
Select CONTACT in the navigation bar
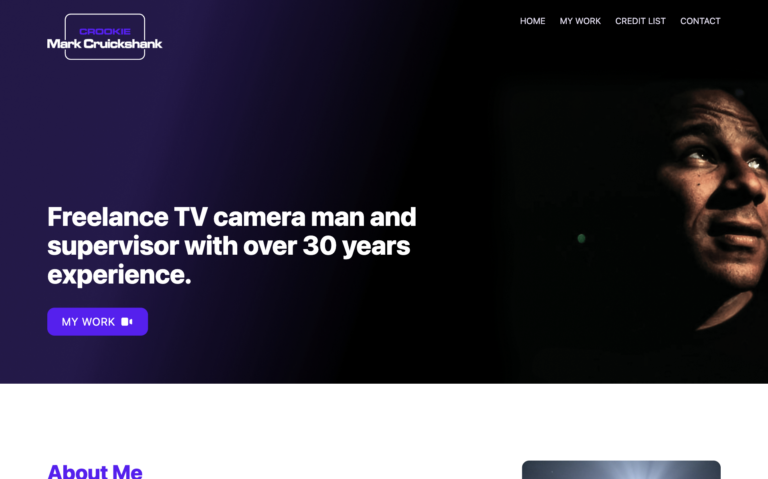coord(700,21)
